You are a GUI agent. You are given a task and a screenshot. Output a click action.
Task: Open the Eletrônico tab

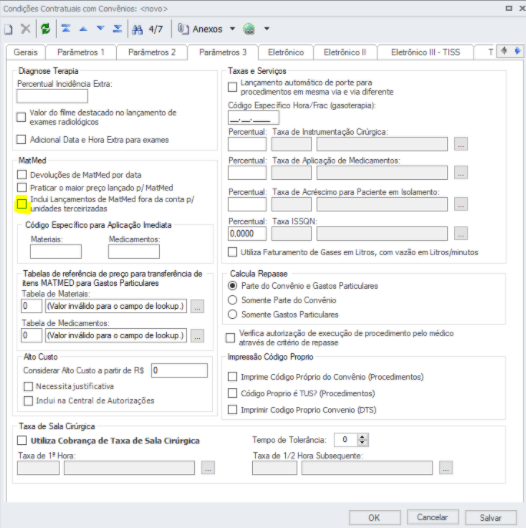click(x=286, y=53)
